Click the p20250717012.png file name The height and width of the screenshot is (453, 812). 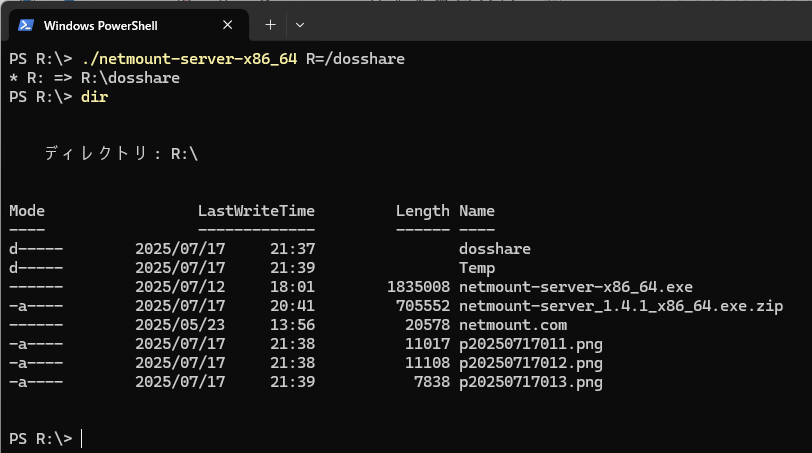(531, 363)
